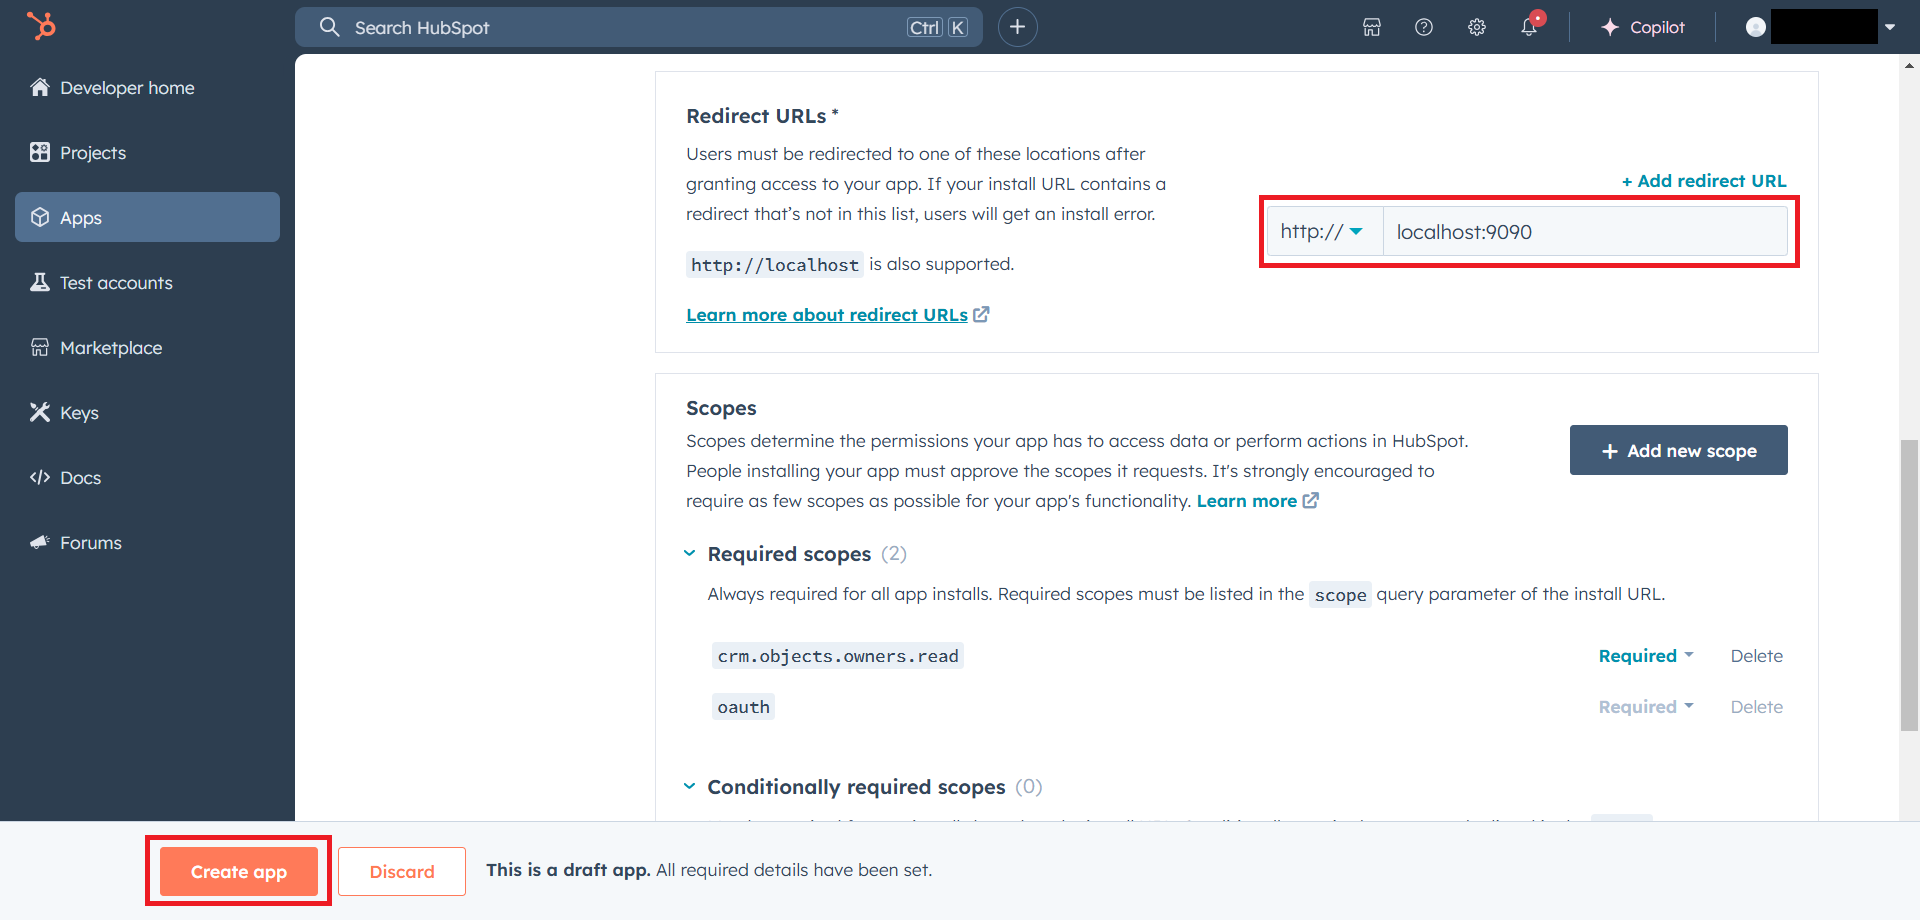Click the Test accounts flask icon
Screen dimensions: 1920x920
[40, 282]
